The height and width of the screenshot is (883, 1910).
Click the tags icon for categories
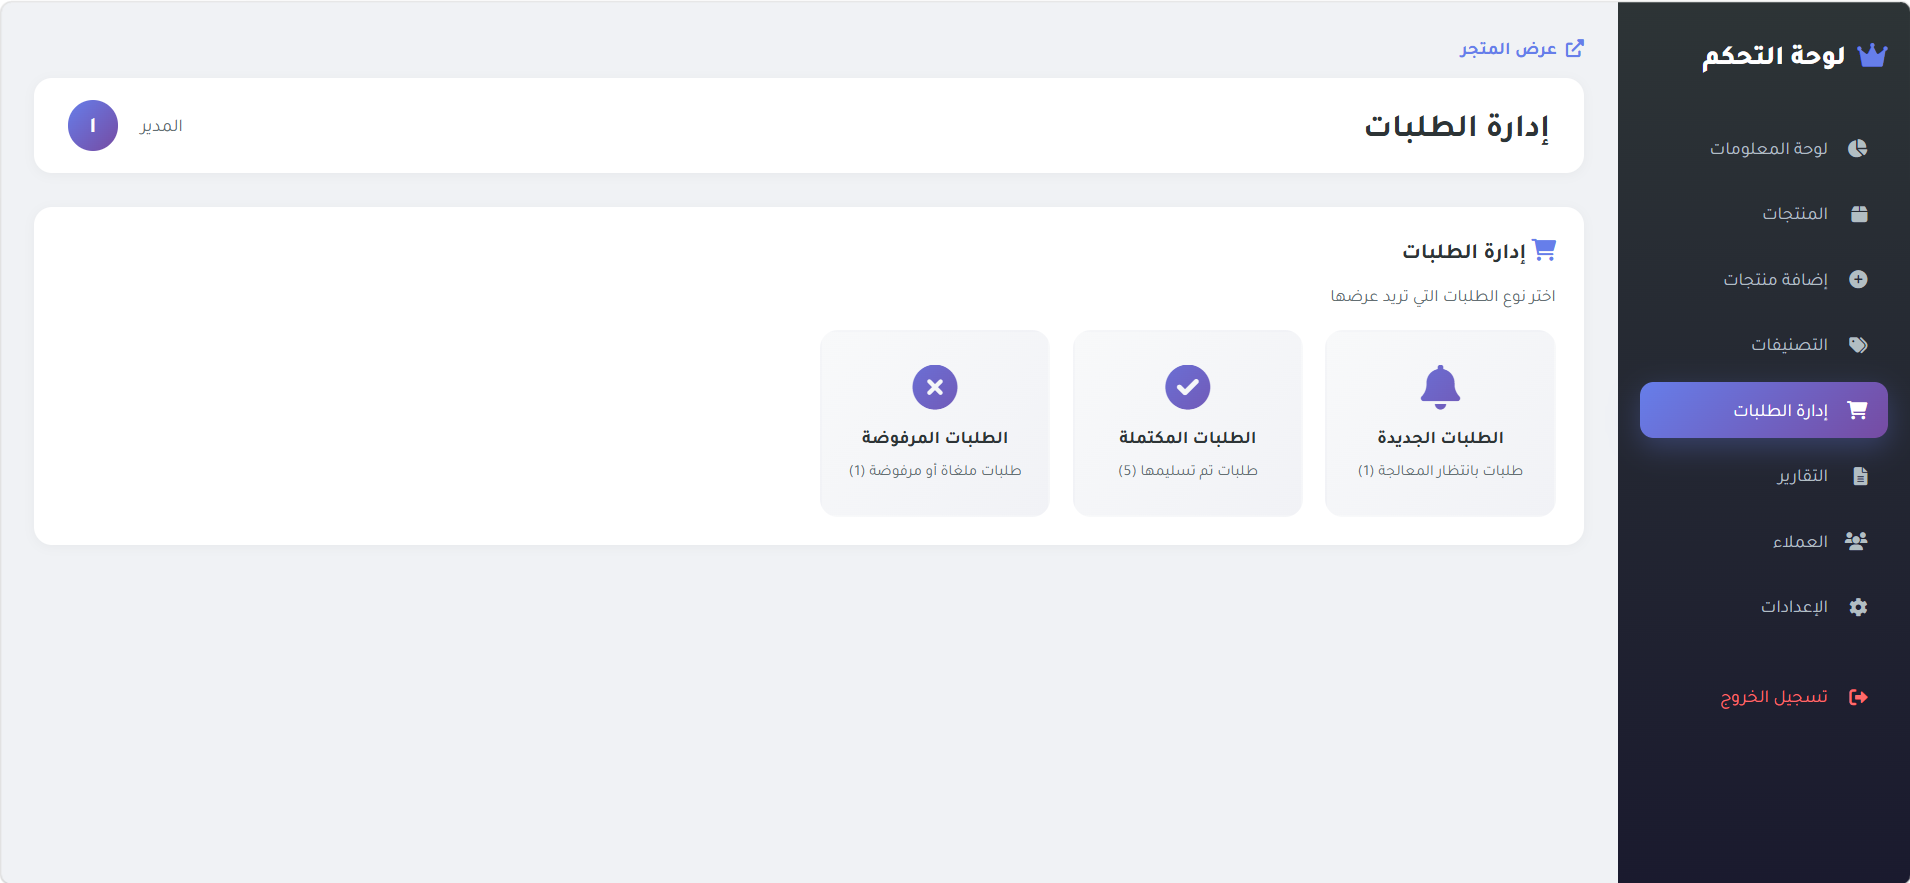[1858, 345]
